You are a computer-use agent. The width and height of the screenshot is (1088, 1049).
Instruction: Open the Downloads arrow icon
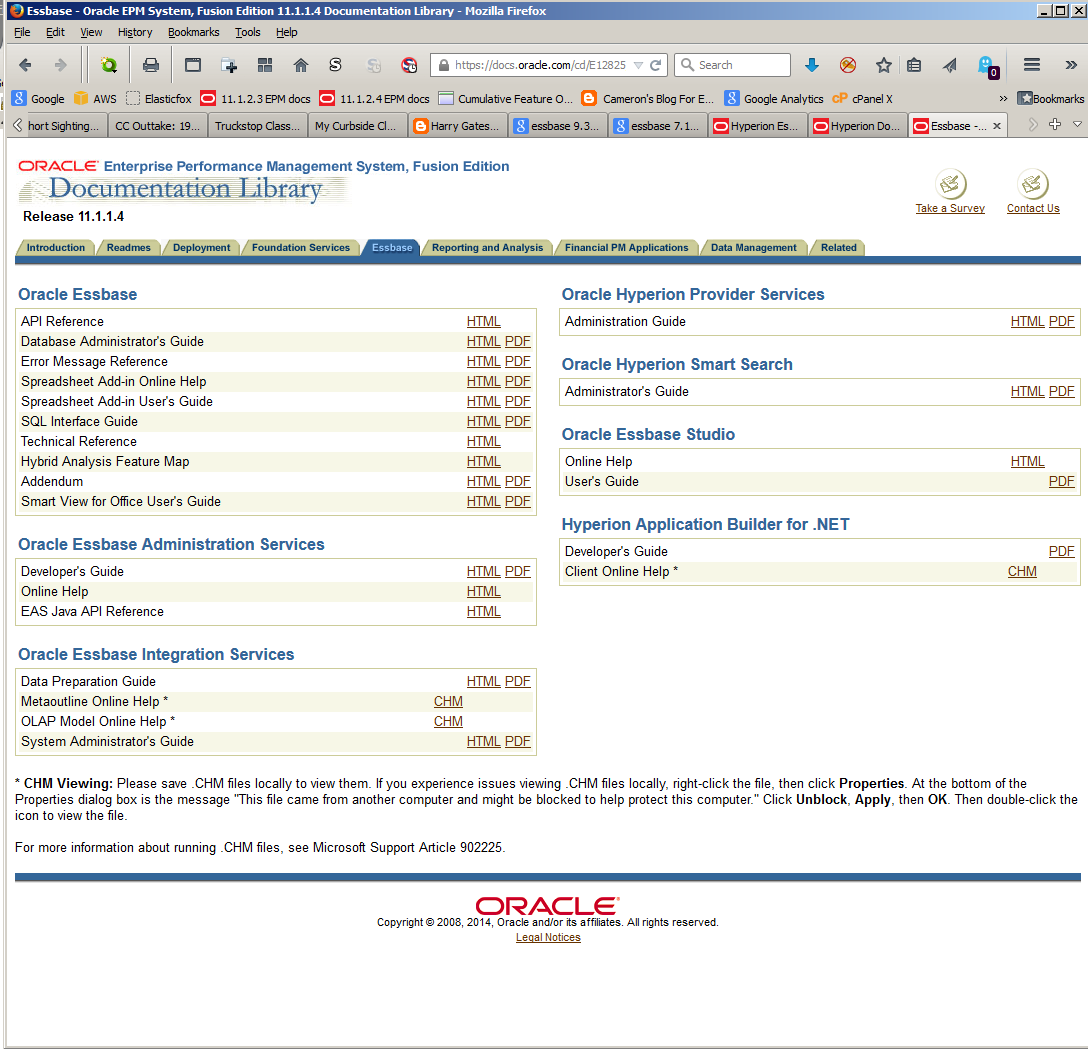click(x=811, y=65)
